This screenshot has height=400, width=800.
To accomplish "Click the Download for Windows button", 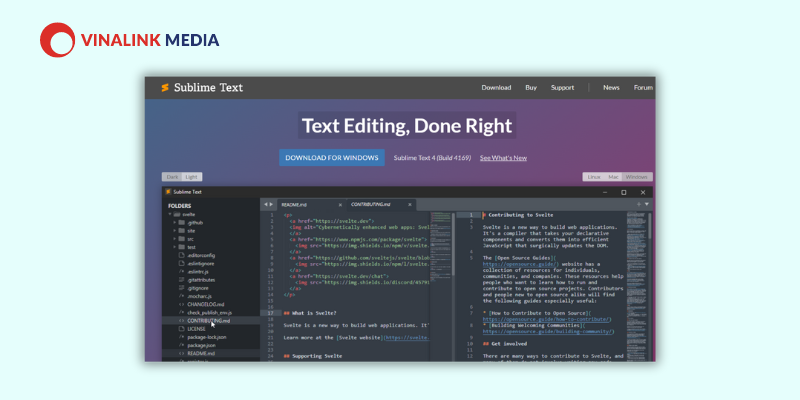I will pos(332,158).
